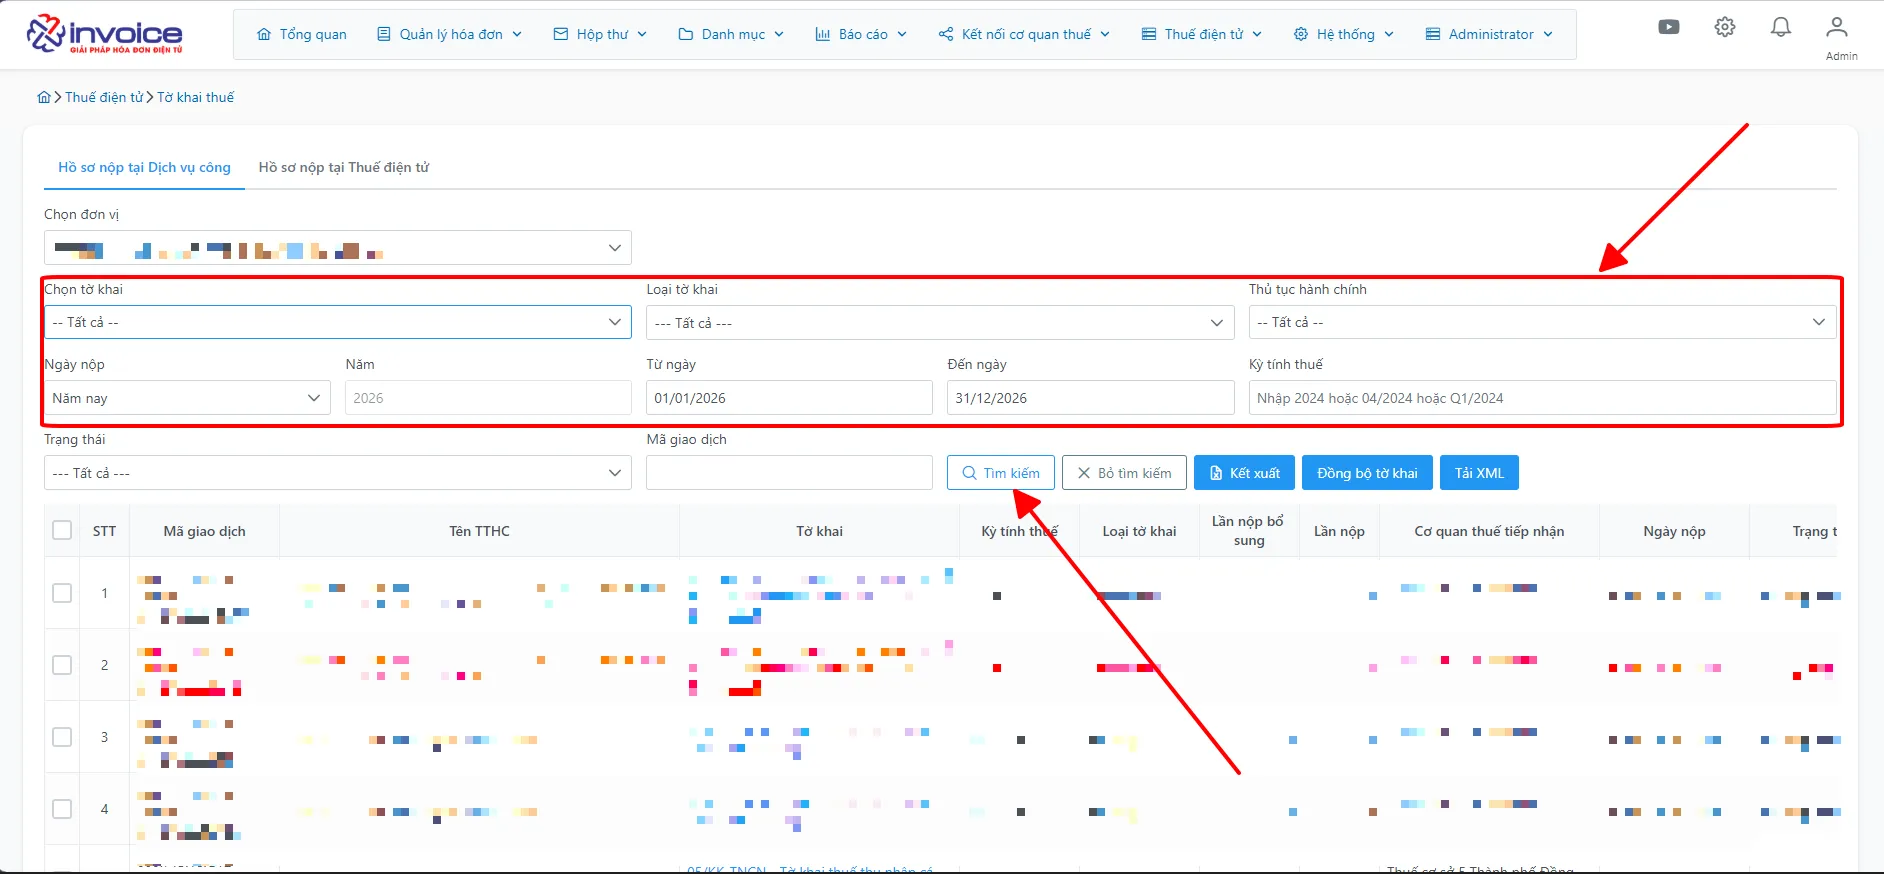The image size is (1884, 874).
Task: Click the home icon in the breadcrumb
Action: (x=44, y=97)
